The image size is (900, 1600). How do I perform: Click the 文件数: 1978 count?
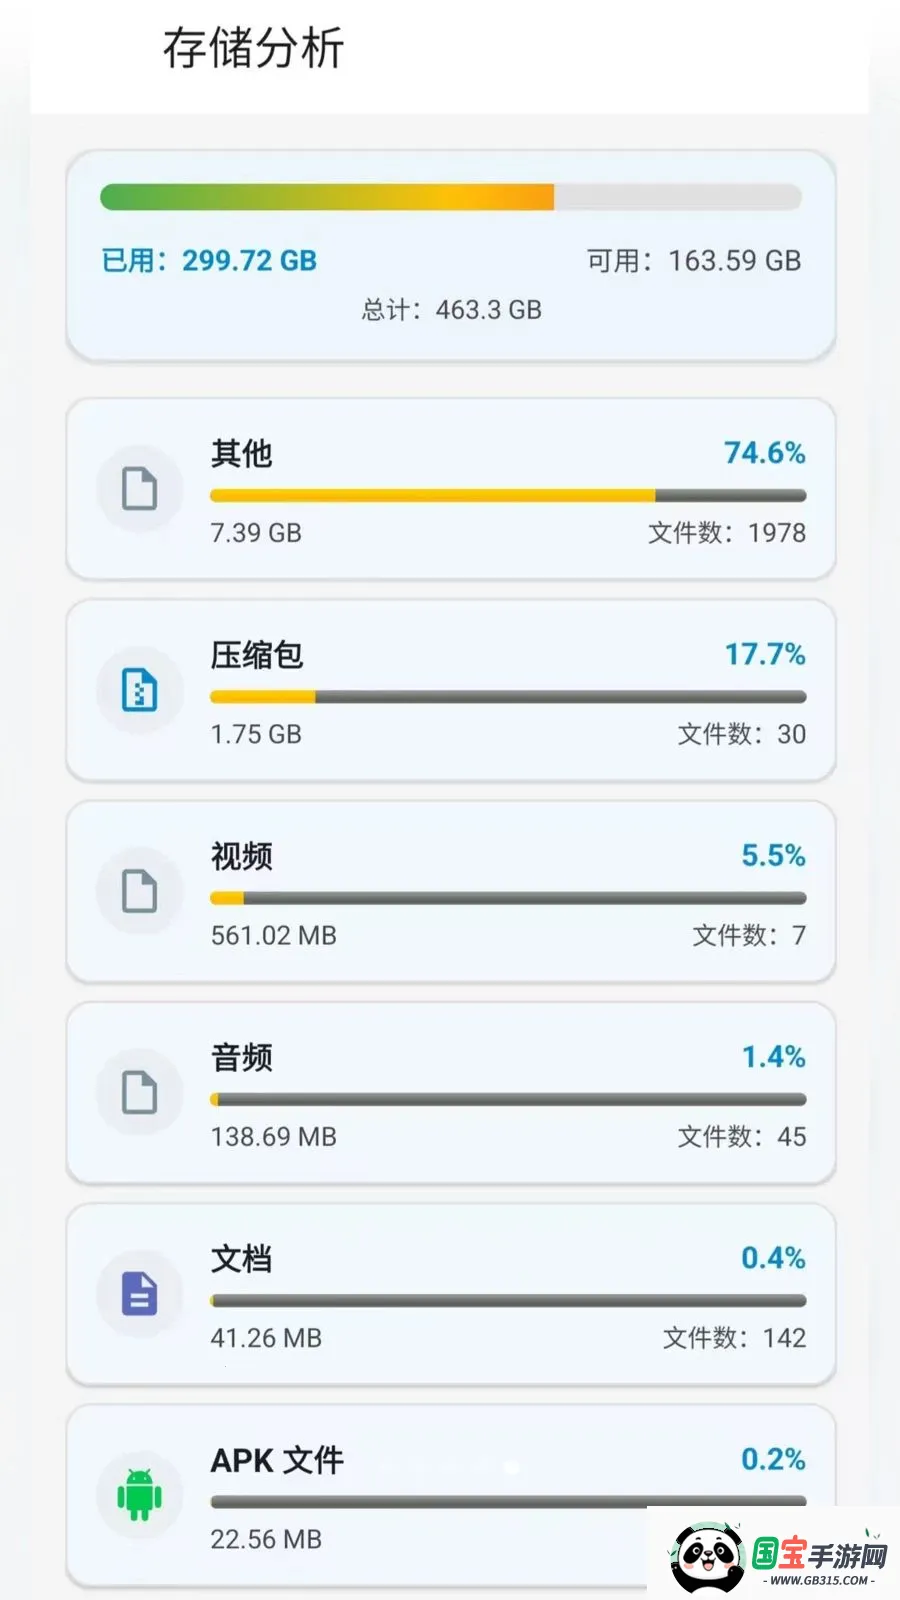727,532
